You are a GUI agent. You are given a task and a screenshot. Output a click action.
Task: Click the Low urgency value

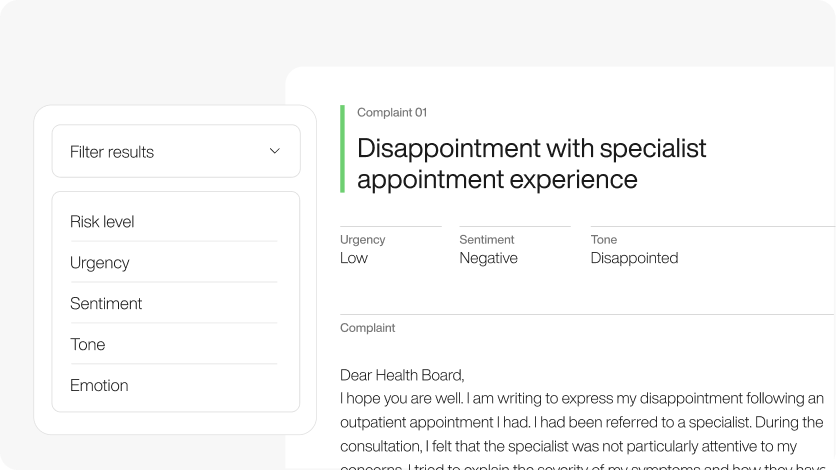tap(354, 258)
